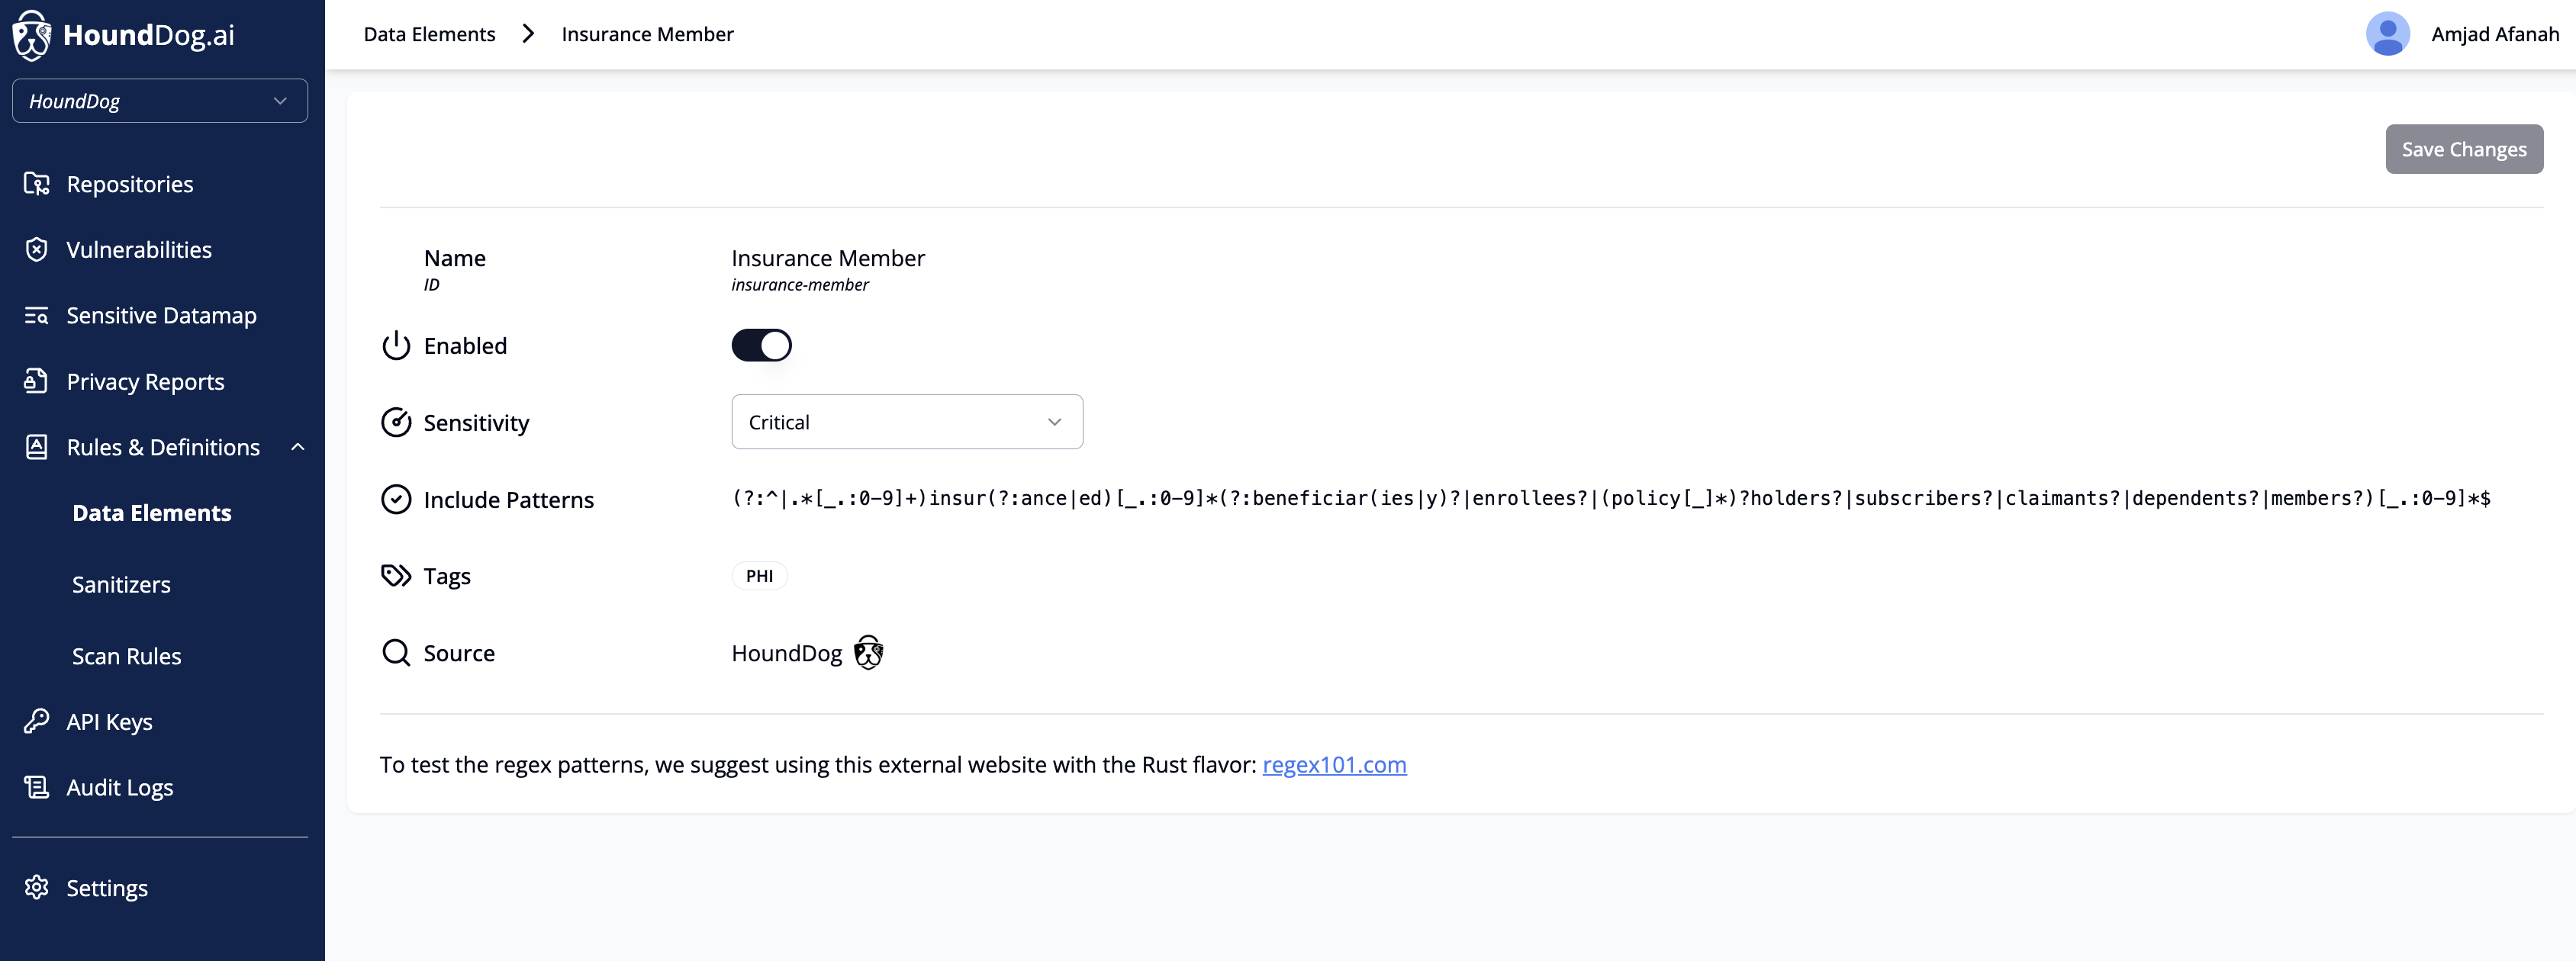Click the PHI tag chip

coord(759,576)
